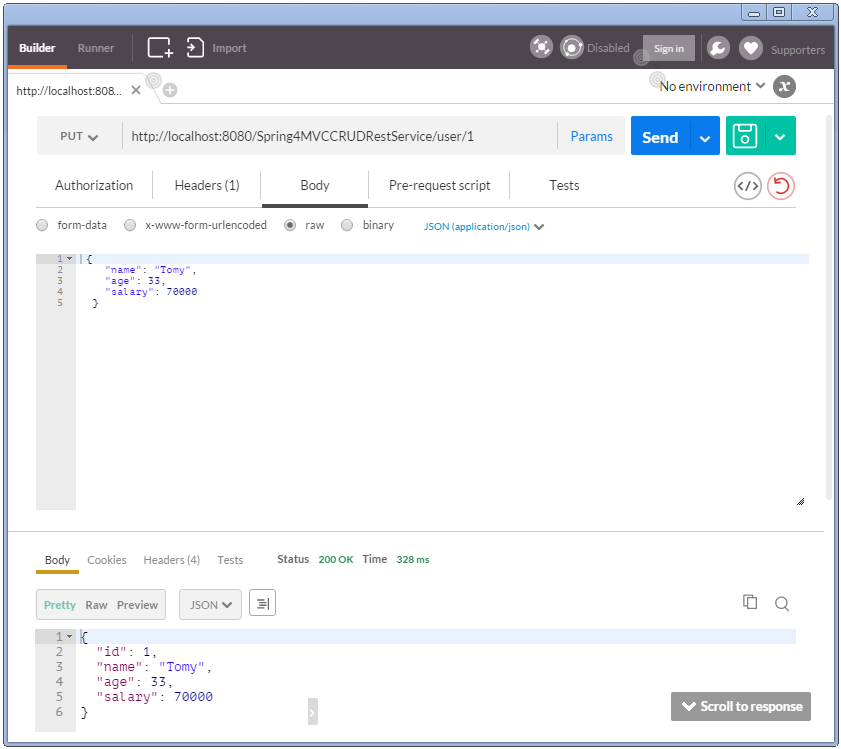Click the Disabled interceptor icon
Screen dimensions: 841x749
click(x=571, y=47)
